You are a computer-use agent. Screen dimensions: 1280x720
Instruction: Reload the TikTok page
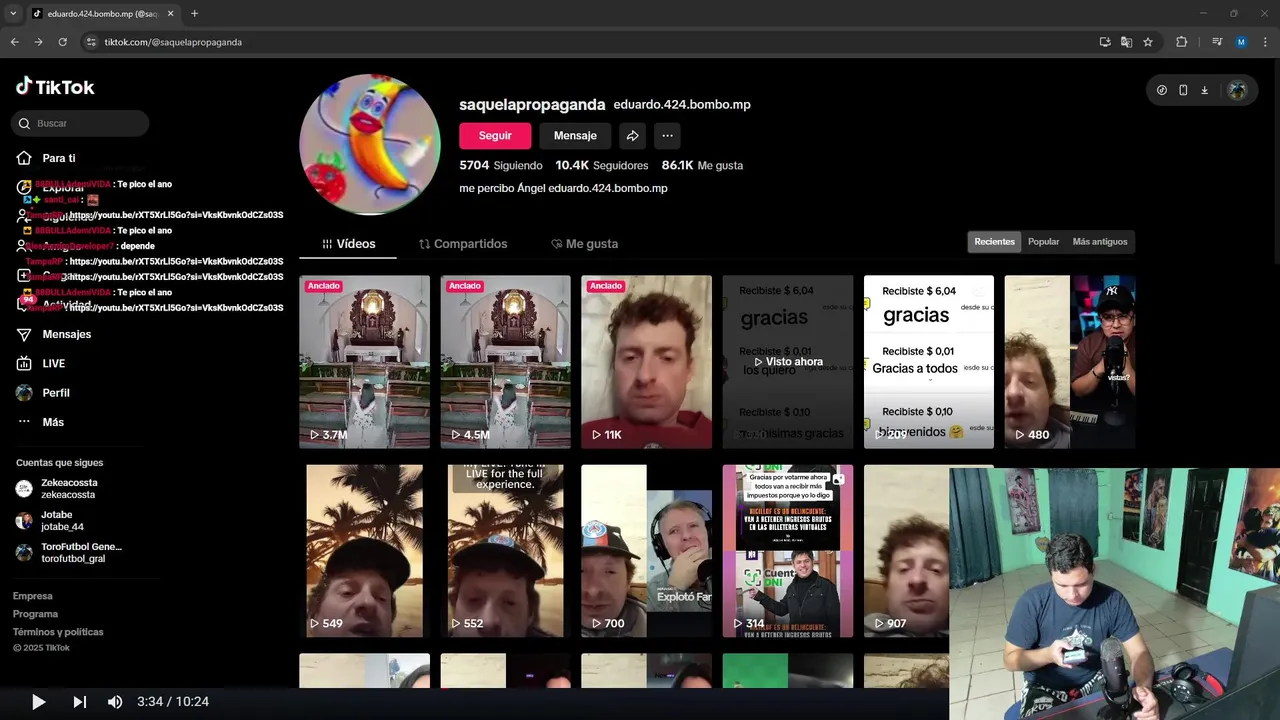click(x=63, y=42)
